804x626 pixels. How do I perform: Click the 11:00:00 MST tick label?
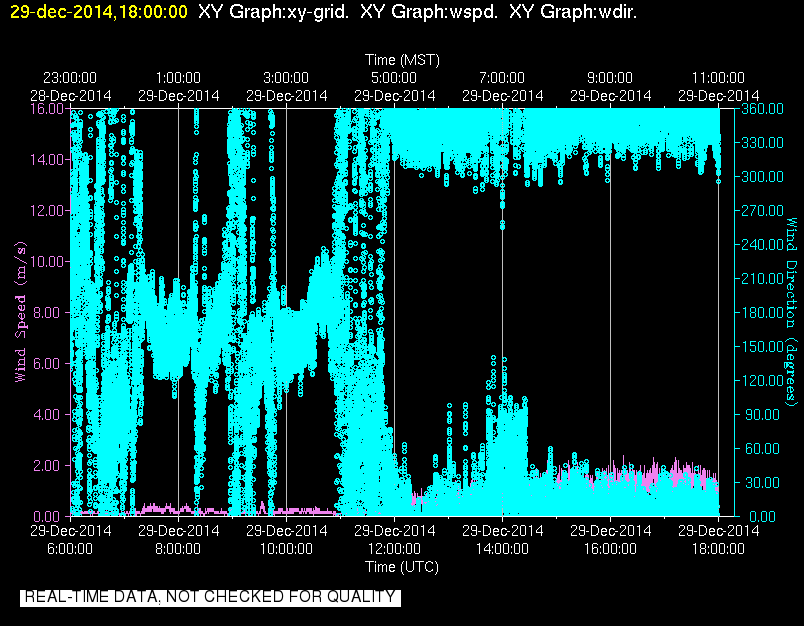pos(718,78)
